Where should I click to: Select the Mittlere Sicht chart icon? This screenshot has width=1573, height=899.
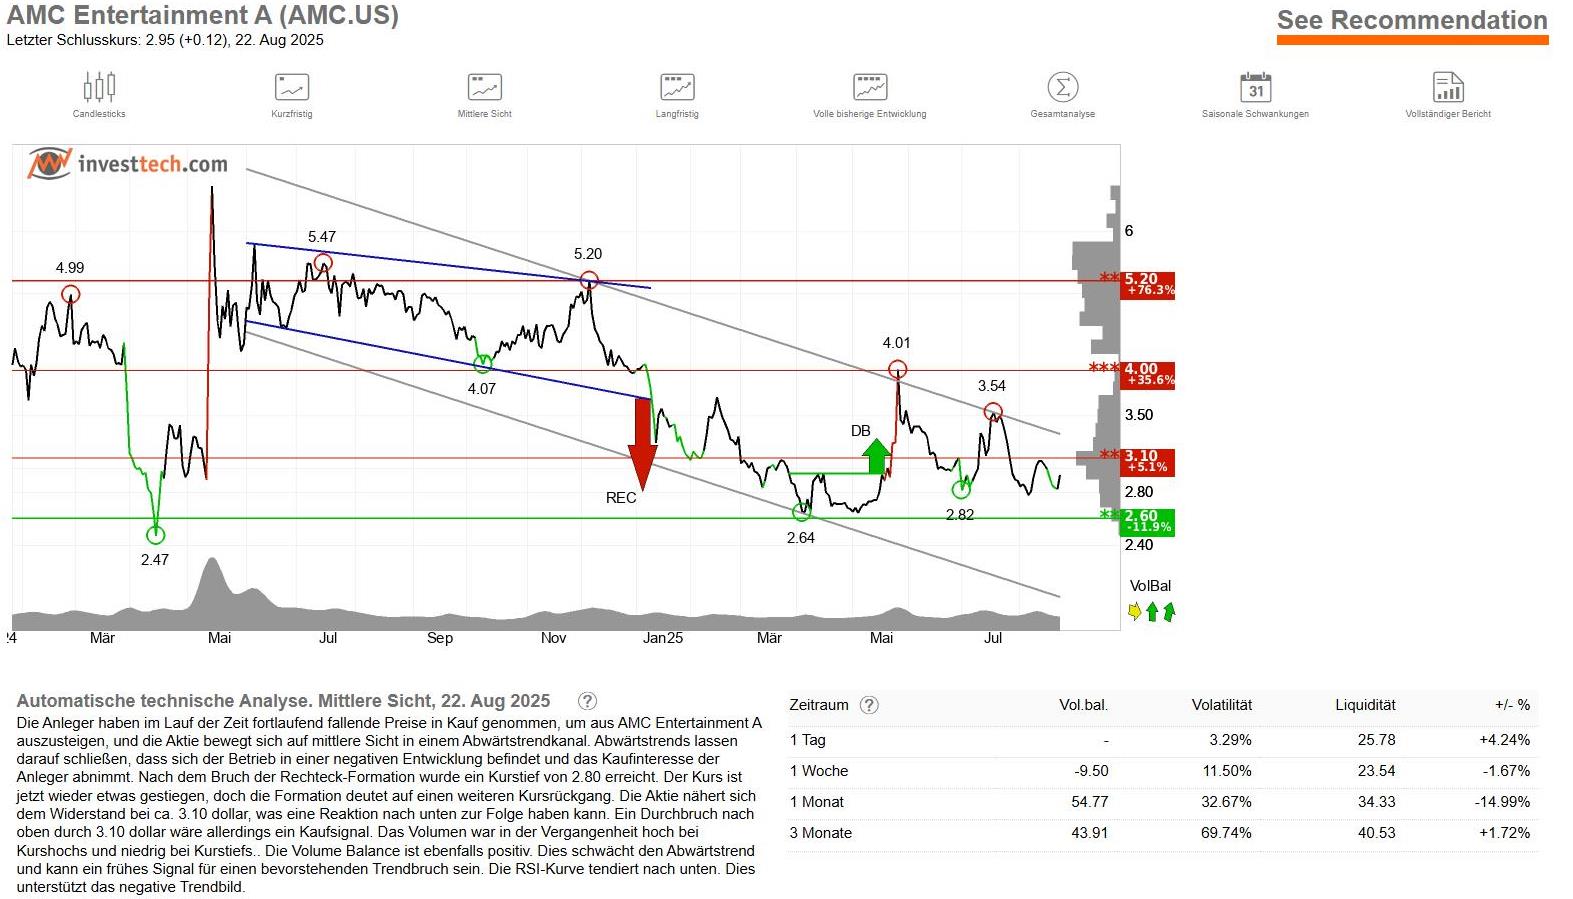(x=485, y=88)
